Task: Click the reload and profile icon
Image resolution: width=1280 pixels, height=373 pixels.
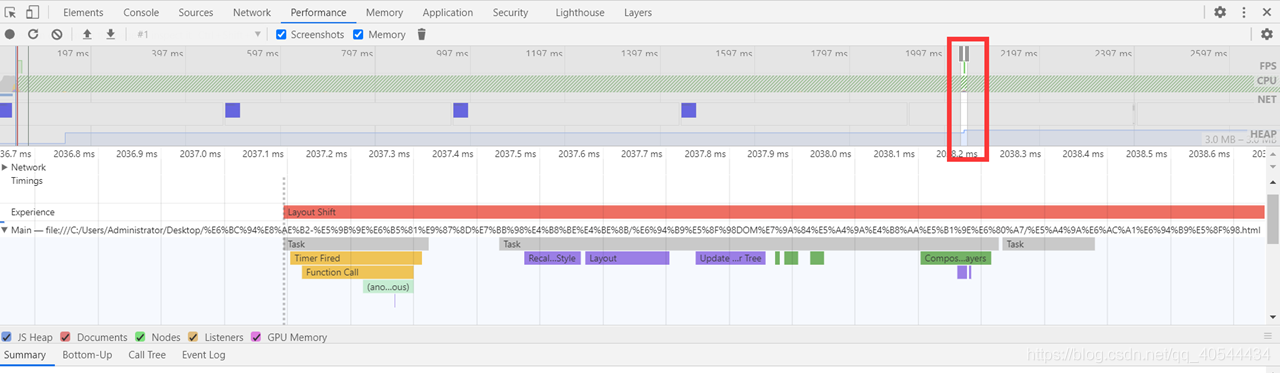Action: tap(33, 34)
